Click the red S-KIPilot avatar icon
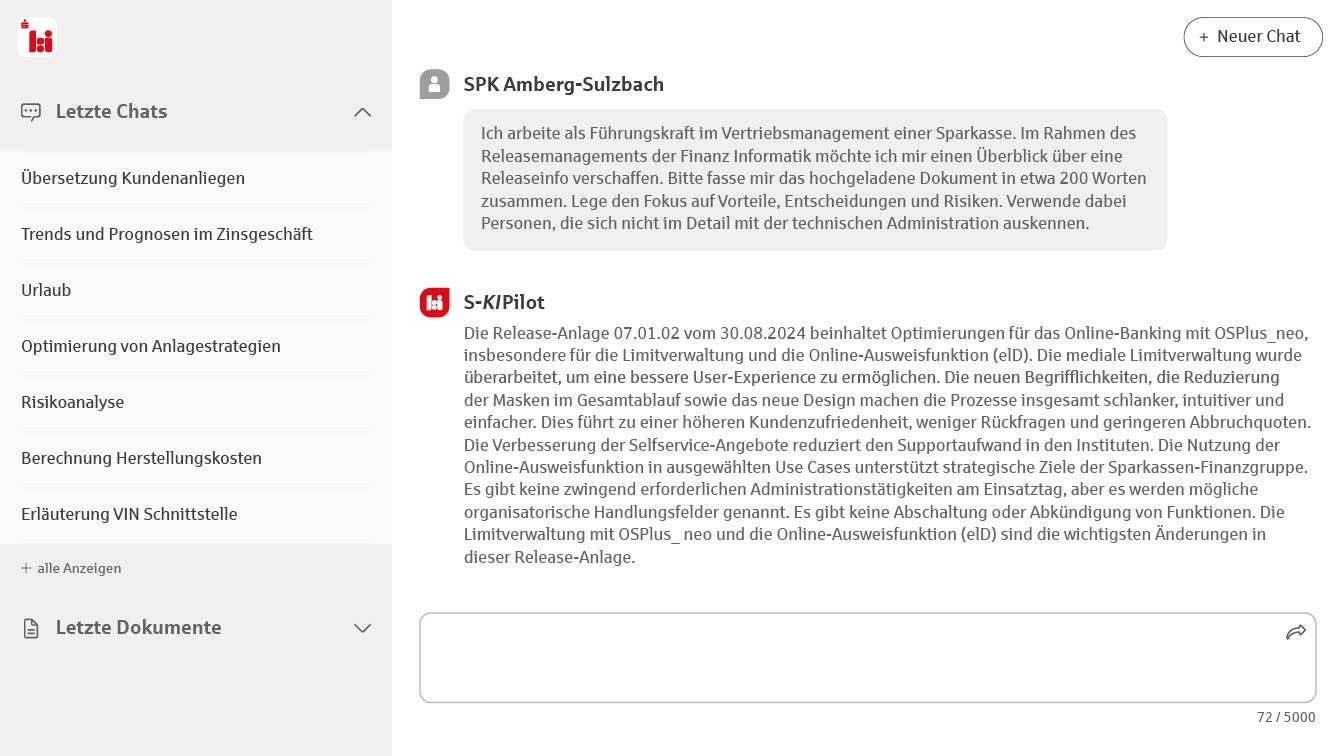1344x756 pixels. point(434,302)
